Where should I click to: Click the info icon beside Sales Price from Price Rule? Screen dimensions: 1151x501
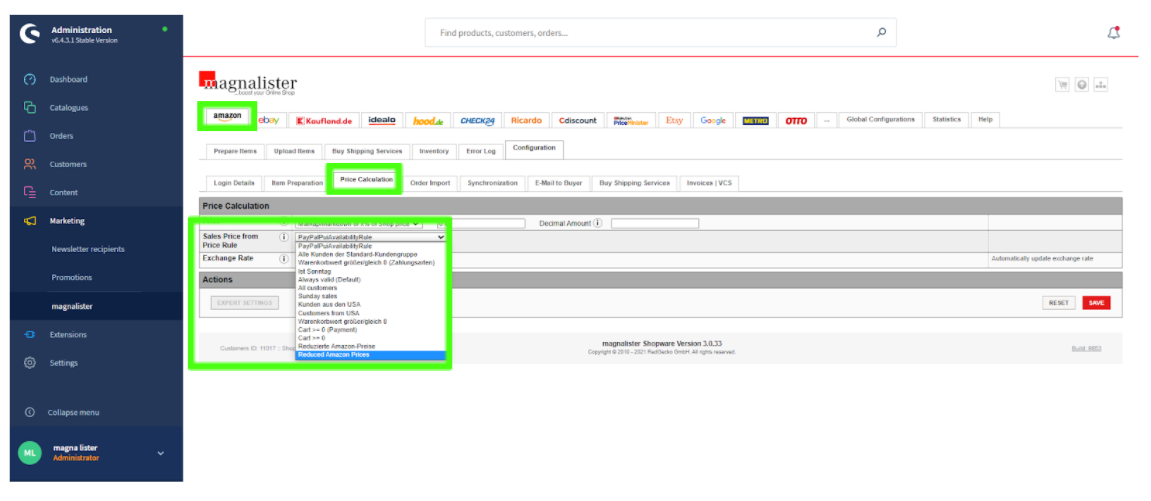coord(283,238)
